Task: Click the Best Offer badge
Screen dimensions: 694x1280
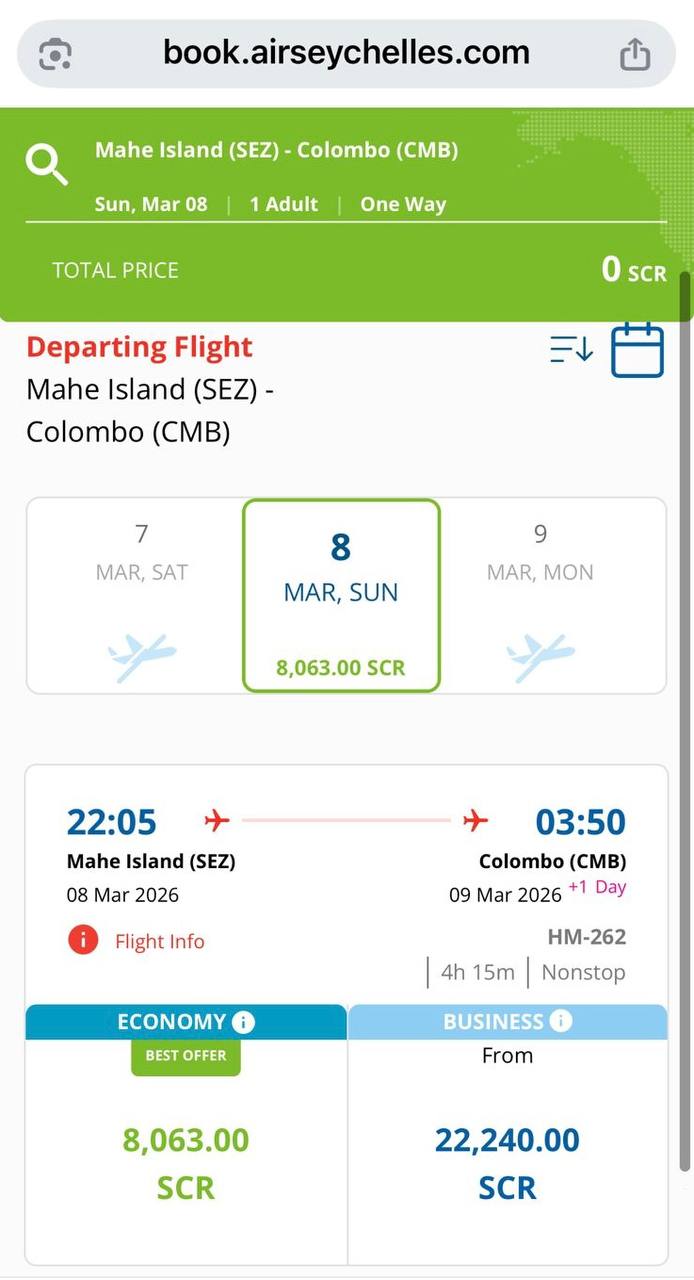Action: point(186,1056)
